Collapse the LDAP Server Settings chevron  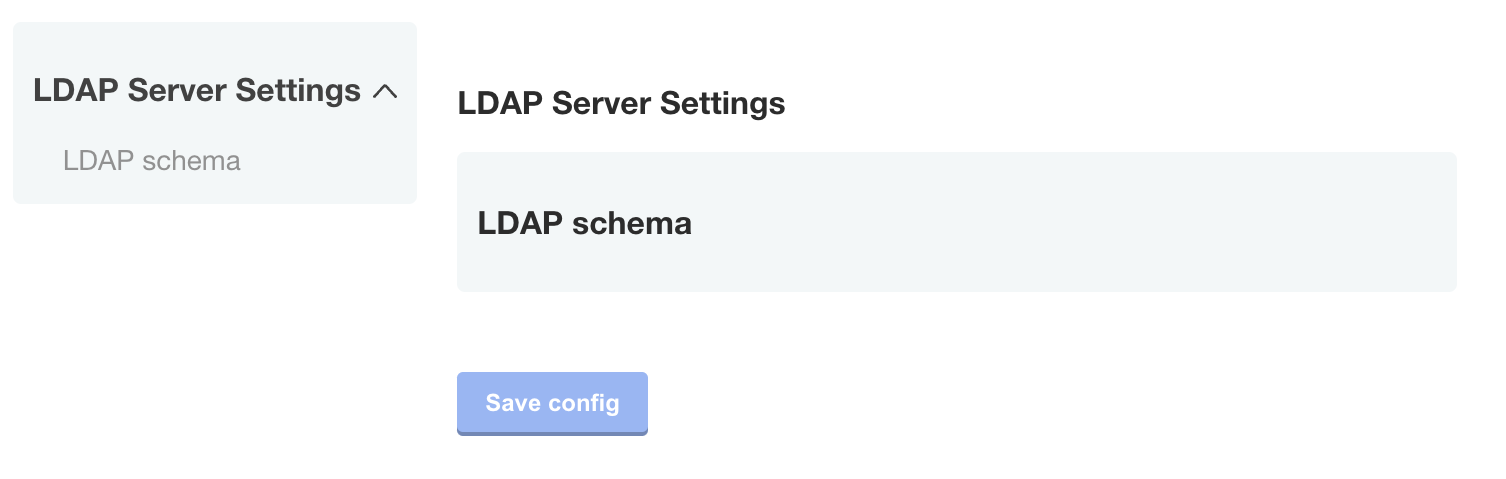pos(385,91)
